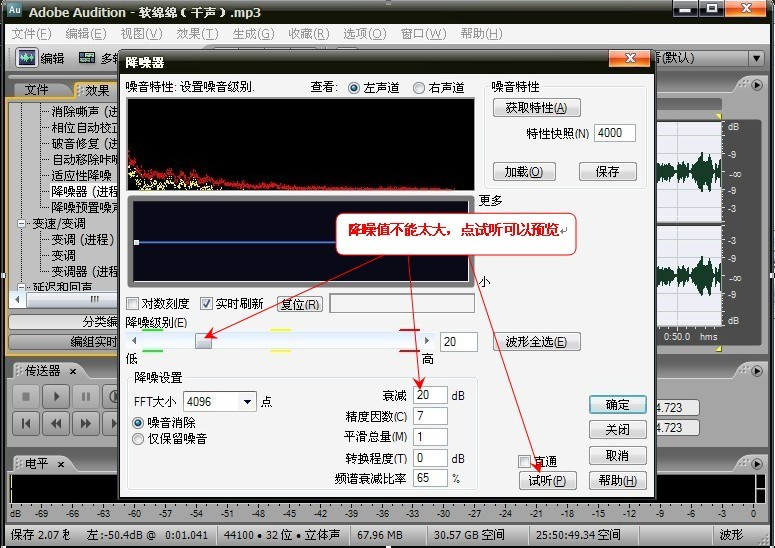Toggle live update checkbox
The height and width of the screenshot is (548, 775).
pyautogui.click(x=206, y=303)
